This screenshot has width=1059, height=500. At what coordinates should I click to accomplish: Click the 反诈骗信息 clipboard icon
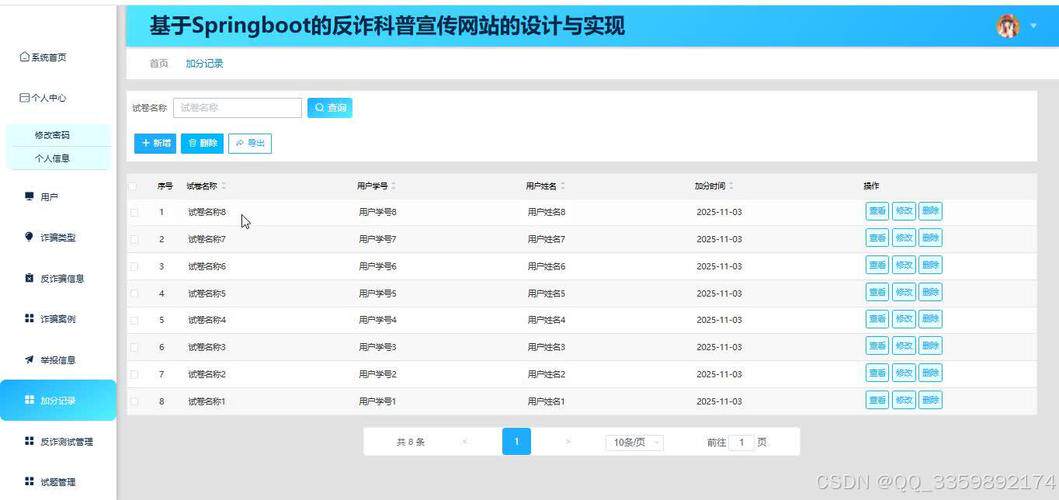tap(29, 278)
